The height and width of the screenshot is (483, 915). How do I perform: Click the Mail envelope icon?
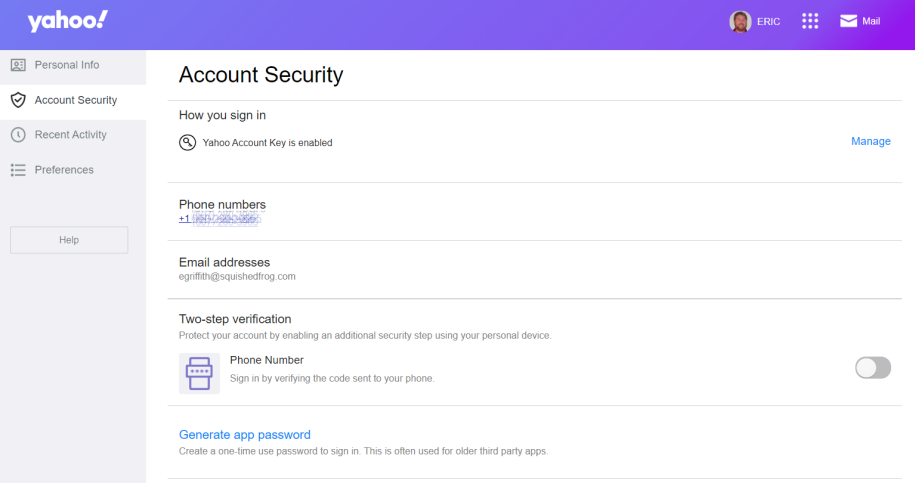pyautogui.click(x=848, y=21)
